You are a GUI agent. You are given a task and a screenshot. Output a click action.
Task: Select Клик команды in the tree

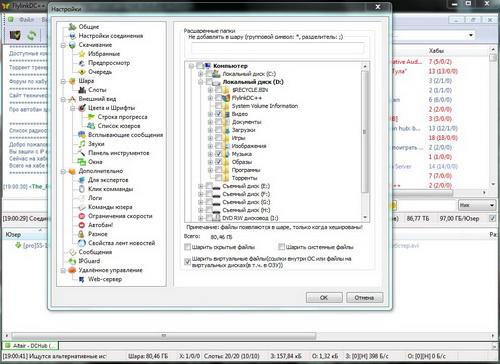click(110, 189)
